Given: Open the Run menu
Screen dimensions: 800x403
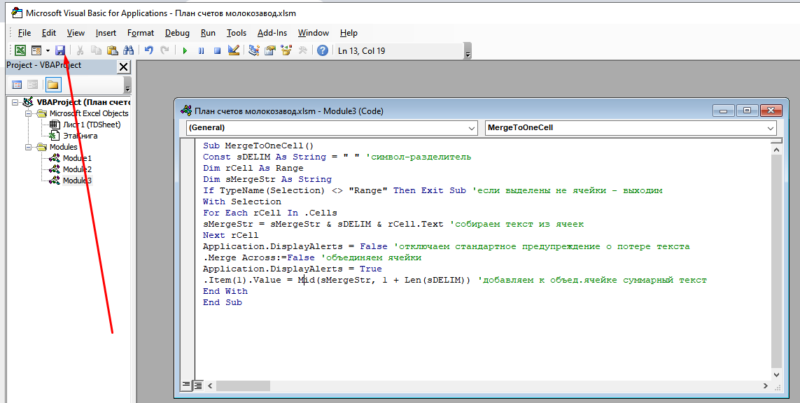Looking at the screenshot, I should 208,33.
